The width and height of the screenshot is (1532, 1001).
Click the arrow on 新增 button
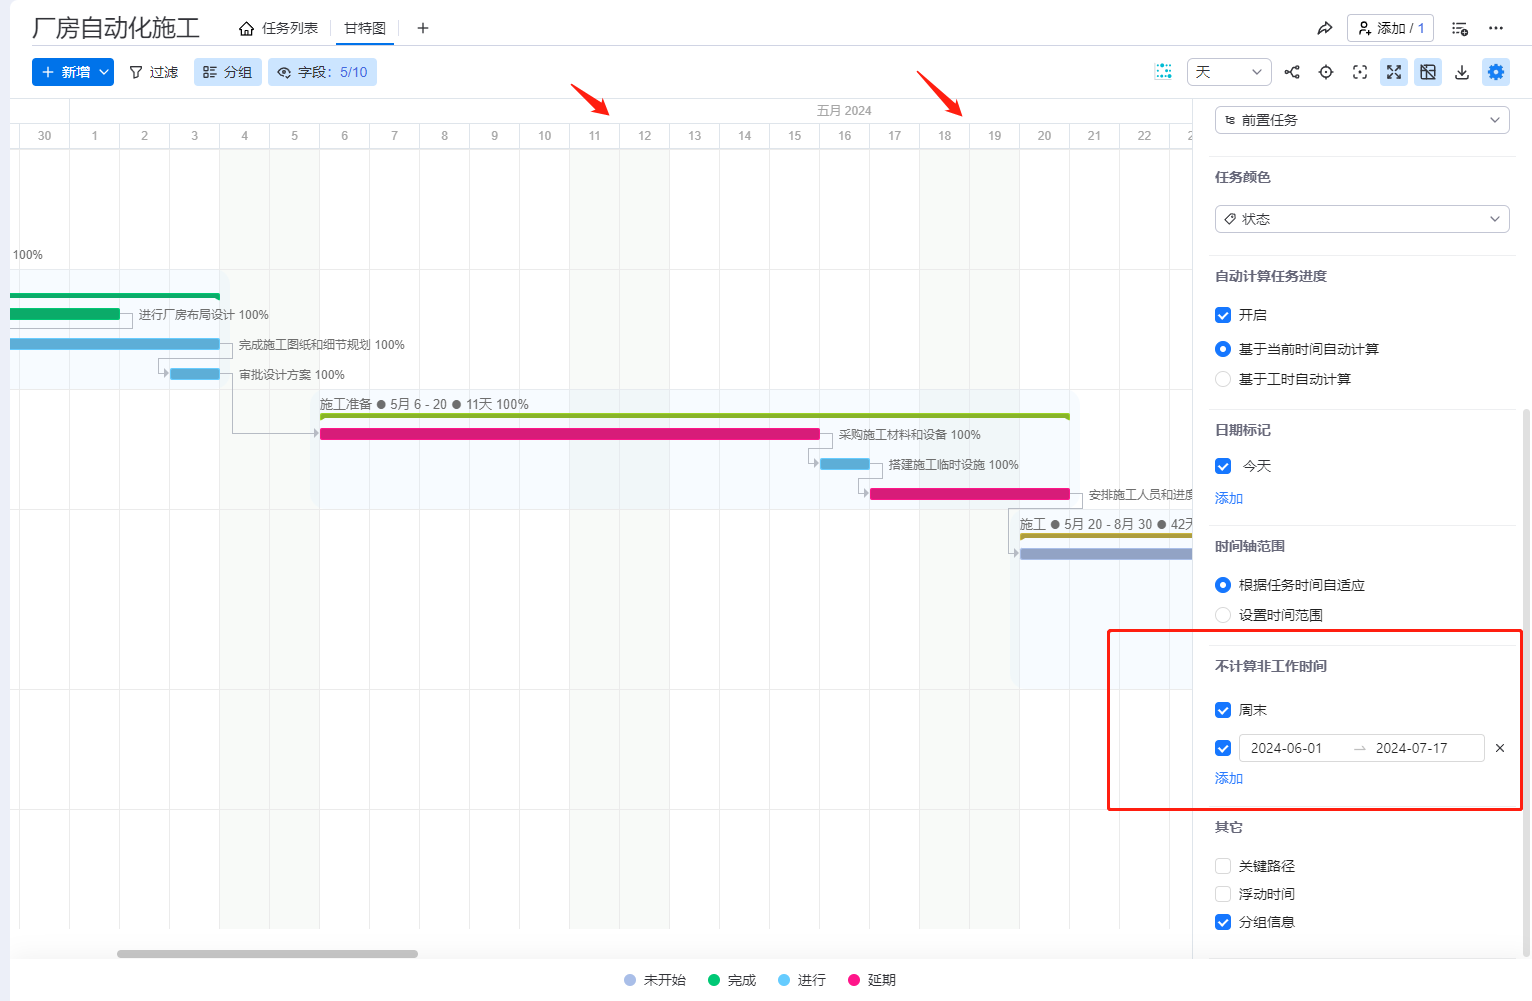coord(104,72)
